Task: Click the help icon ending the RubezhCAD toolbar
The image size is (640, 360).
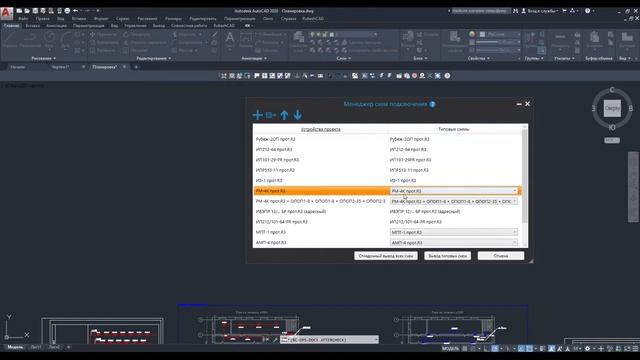Action: [447, 76]
